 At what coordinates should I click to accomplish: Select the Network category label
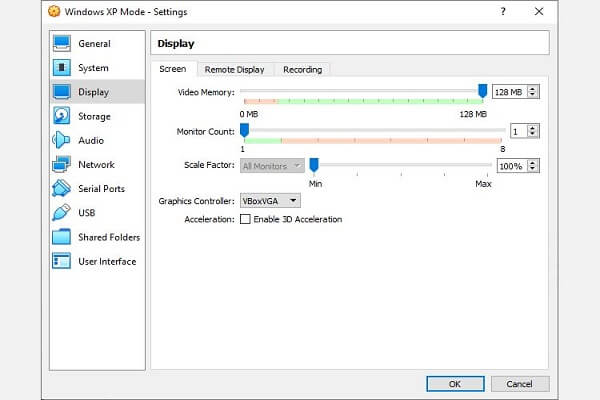(96, 165)
